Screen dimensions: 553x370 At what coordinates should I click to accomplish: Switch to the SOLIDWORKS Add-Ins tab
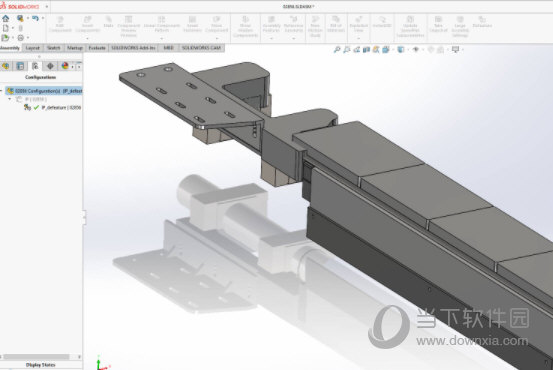pyautogui.click(x=133, y=48)
